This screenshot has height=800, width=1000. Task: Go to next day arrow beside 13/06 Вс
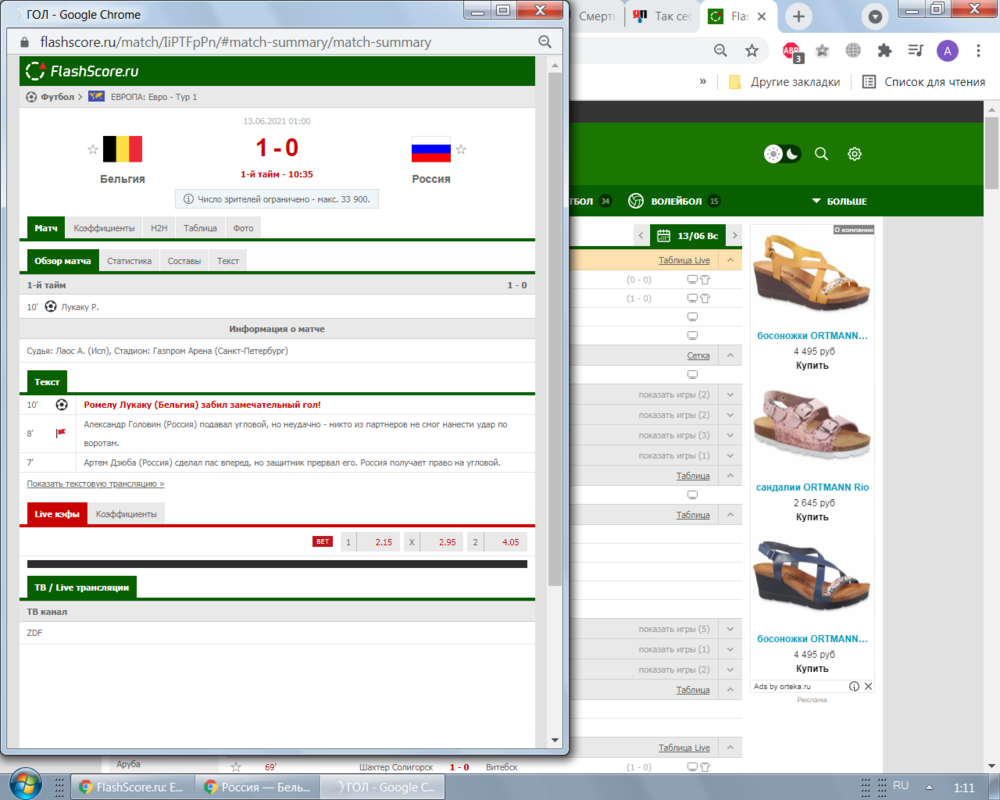click(735, 235)
